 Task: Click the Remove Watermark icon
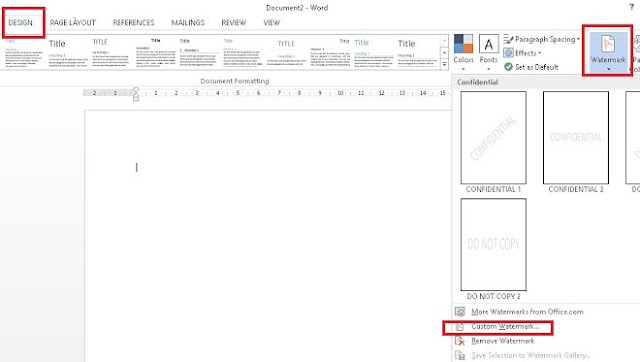(x=460, y=341)
